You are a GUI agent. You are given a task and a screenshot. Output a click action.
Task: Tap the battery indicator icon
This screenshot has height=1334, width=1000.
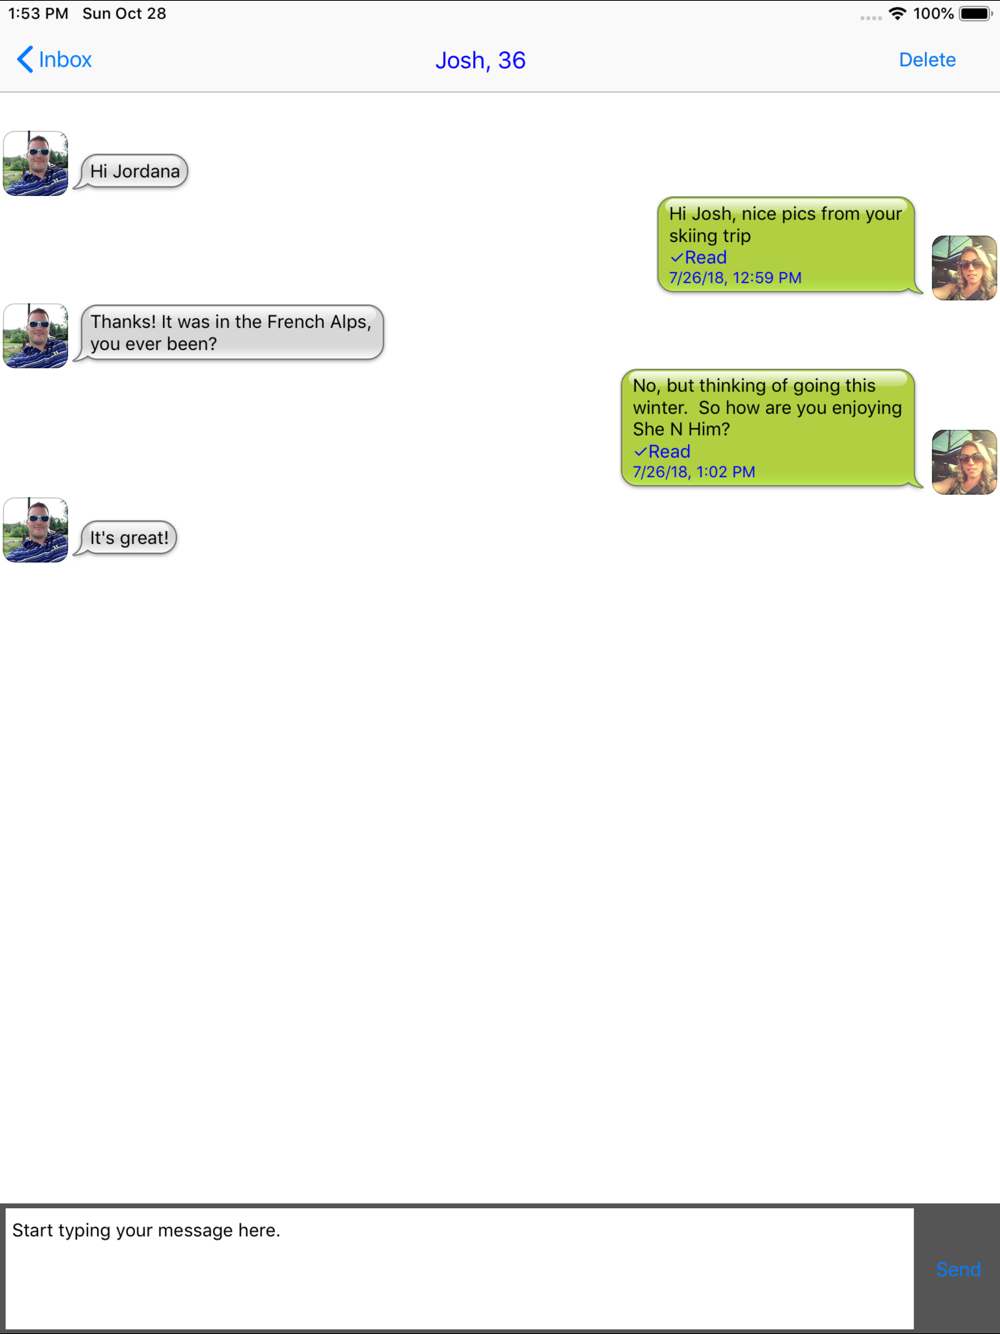976,14
